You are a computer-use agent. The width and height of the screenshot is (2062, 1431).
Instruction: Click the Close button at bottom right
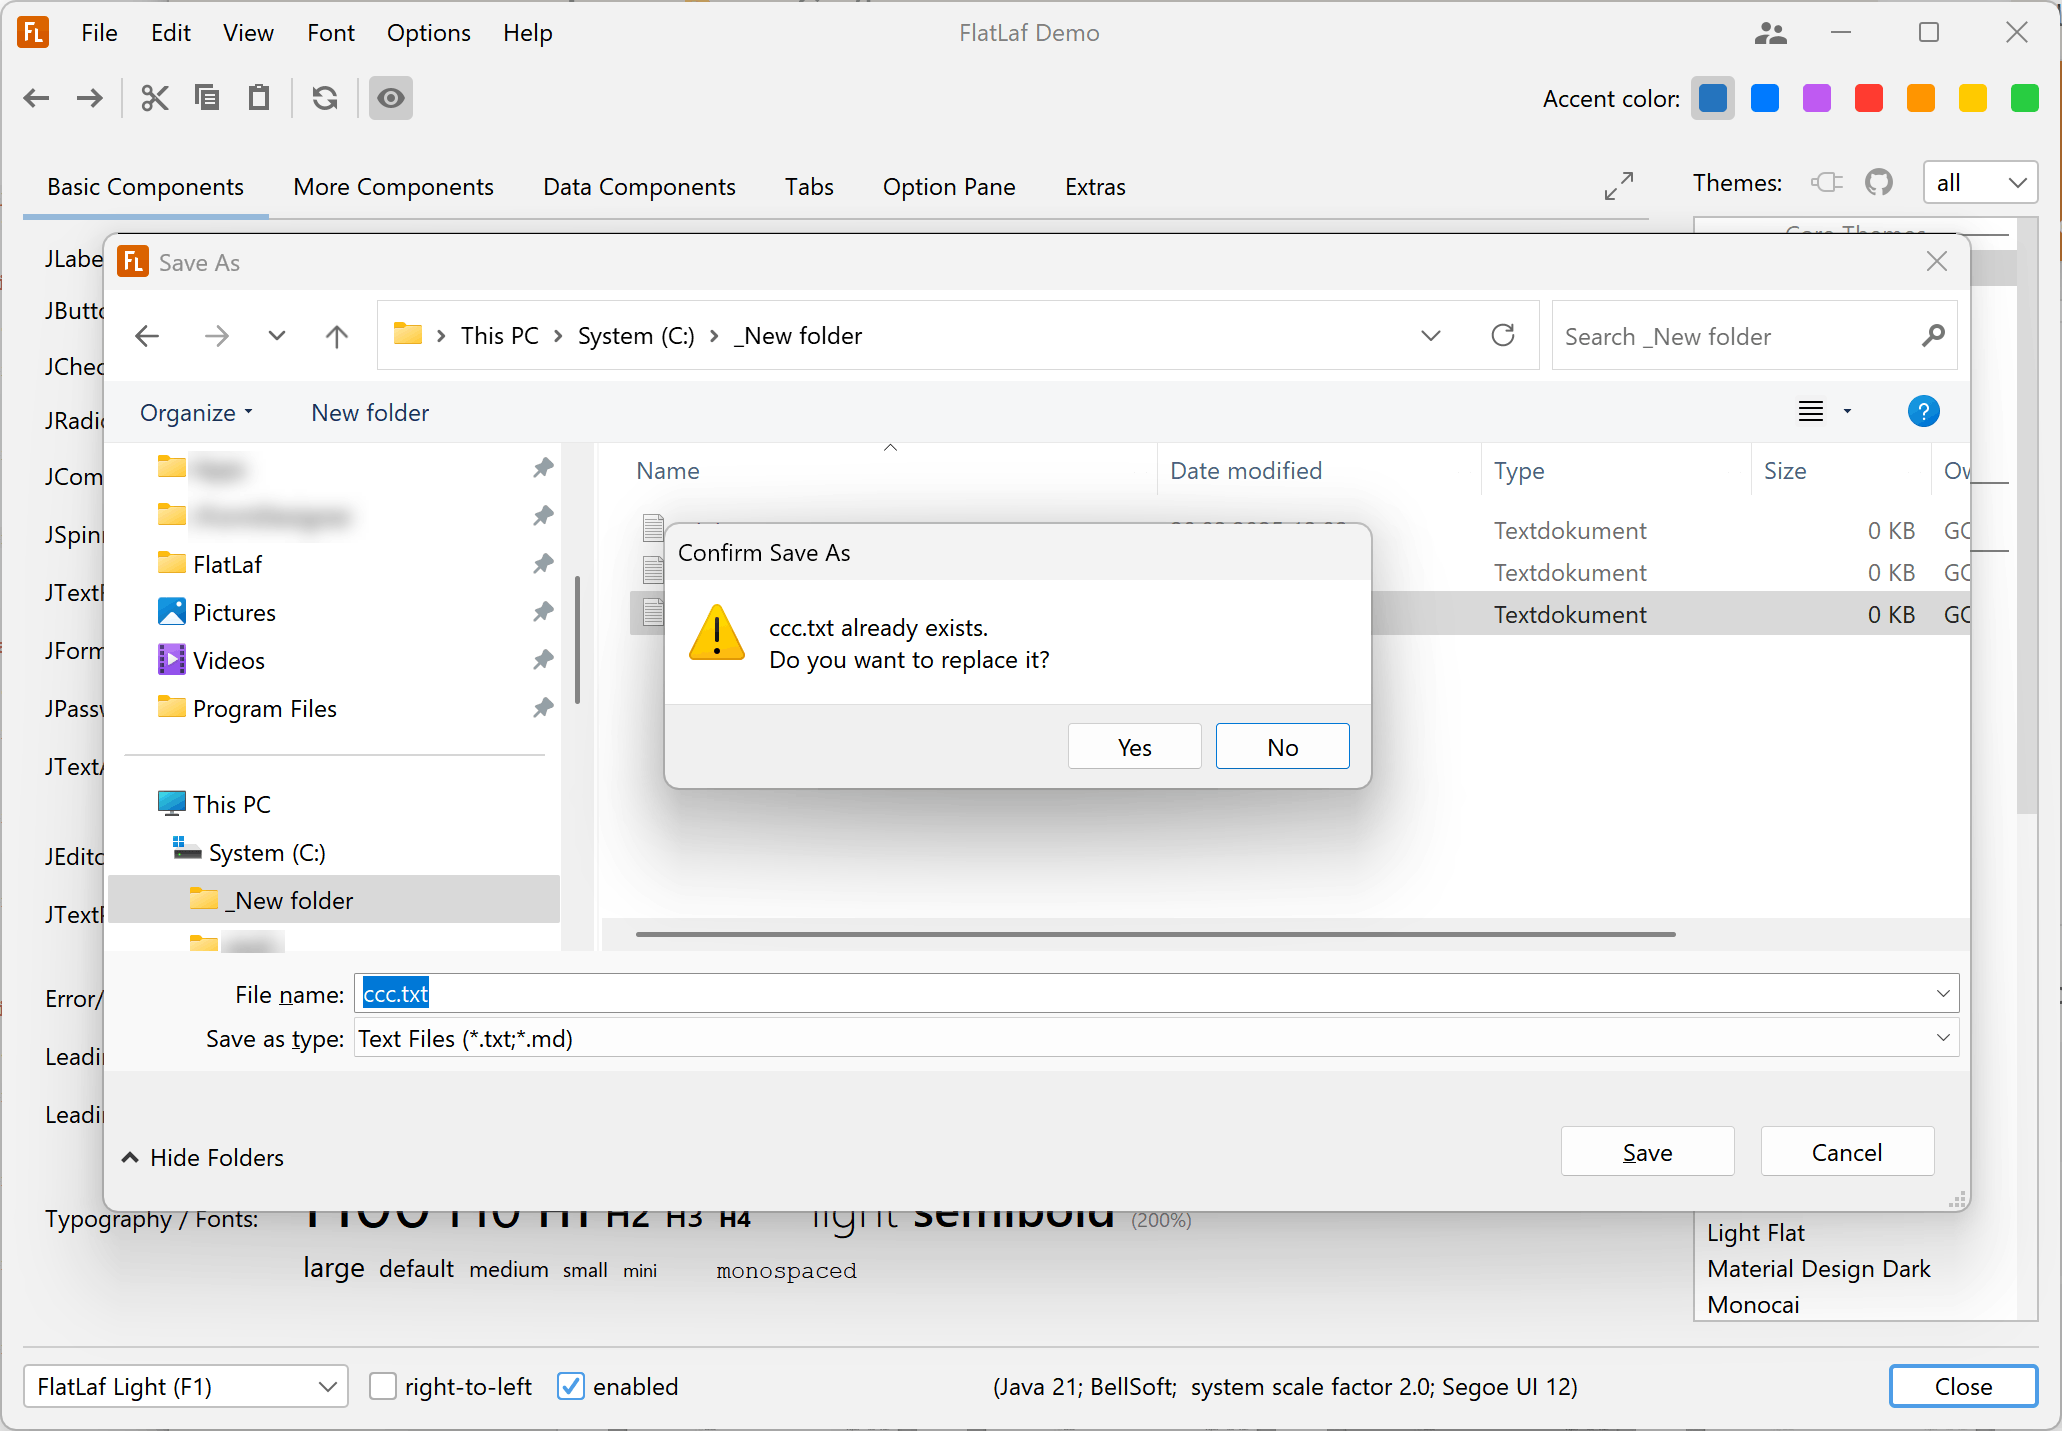pos(1963,1386)
